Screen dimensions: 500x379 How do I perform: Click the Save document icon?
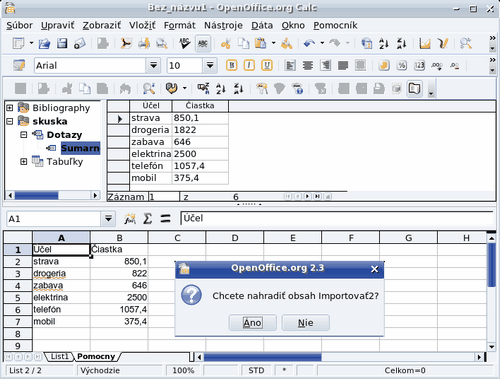coord(62,43)
